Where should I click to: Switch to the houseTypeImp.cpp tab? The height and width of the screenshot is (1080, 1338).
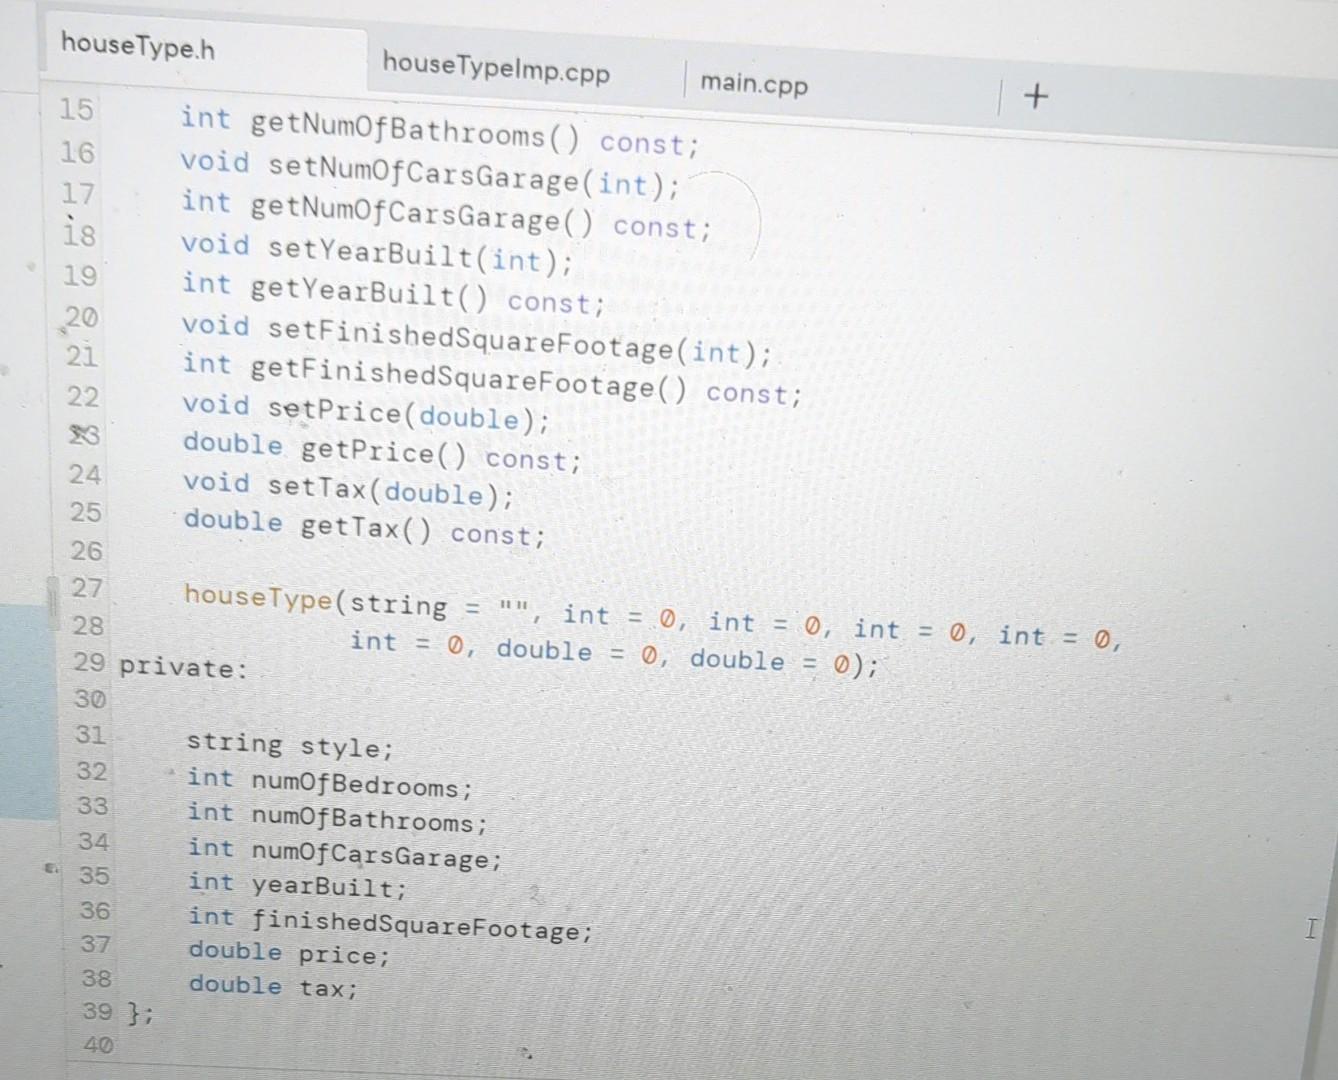(496, 72)
